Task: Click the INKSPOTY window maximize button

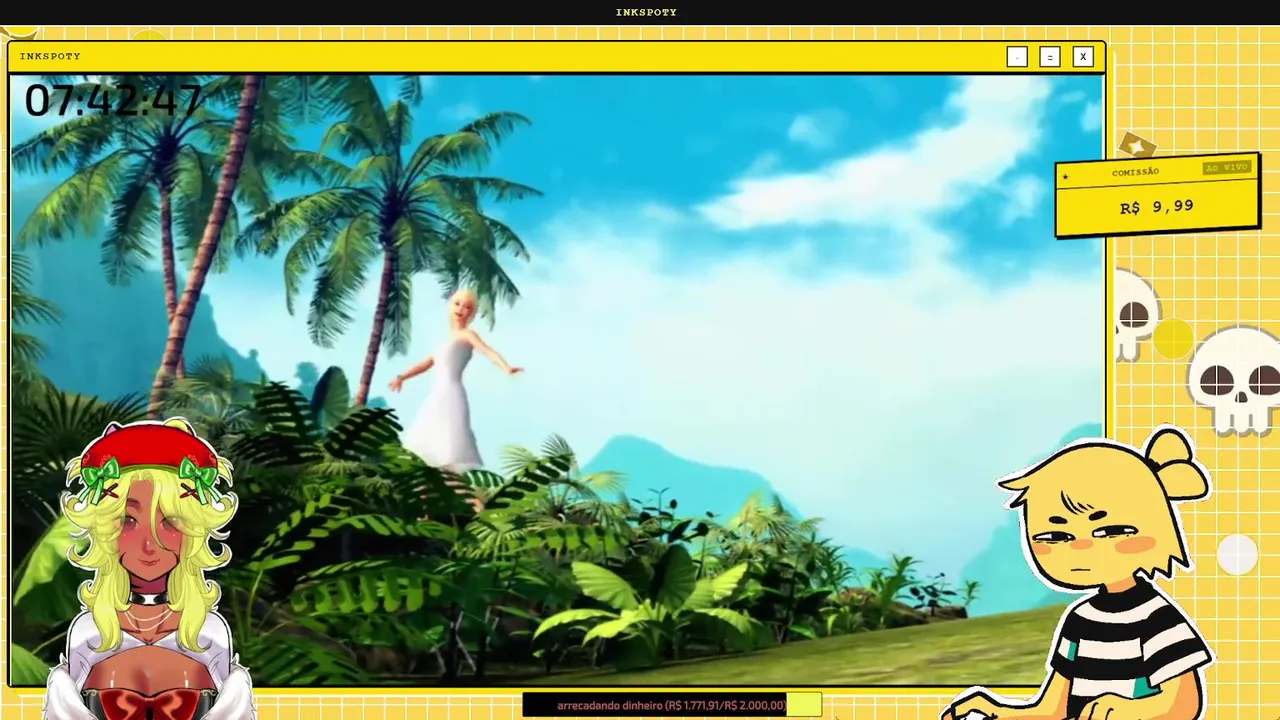Action: click(1050, 57)
